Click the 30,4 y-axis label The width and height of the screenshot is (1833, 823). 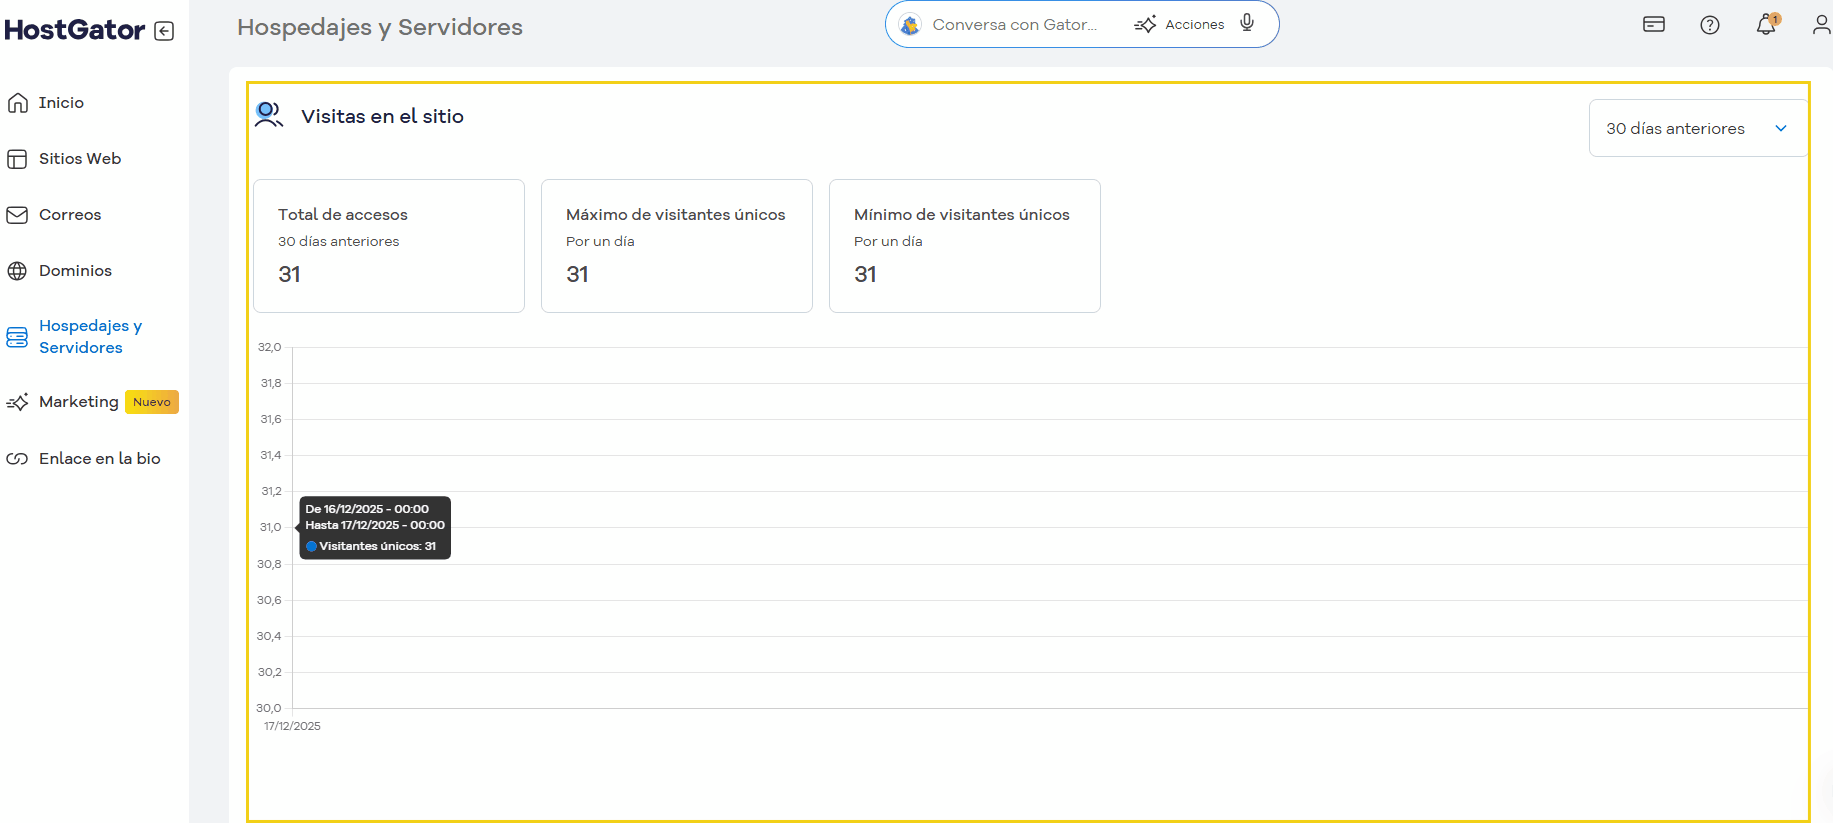pyautogui.click(x=269, y=636)
